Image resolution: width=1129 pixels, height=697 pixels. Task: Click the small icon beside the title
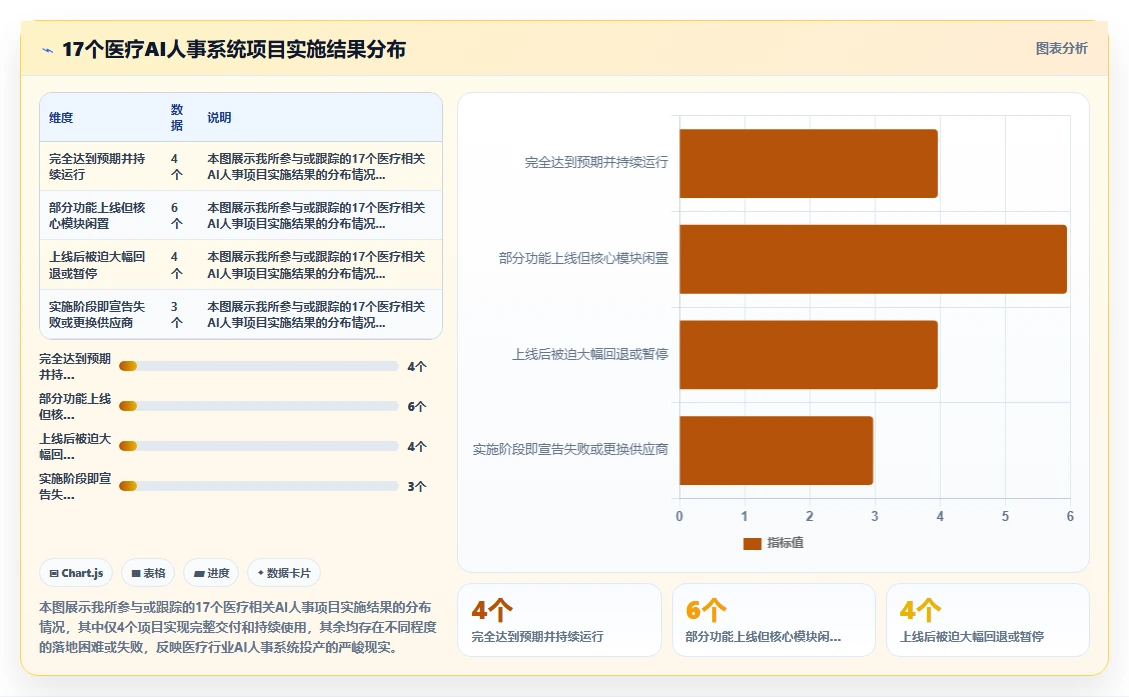click(48, 50)
